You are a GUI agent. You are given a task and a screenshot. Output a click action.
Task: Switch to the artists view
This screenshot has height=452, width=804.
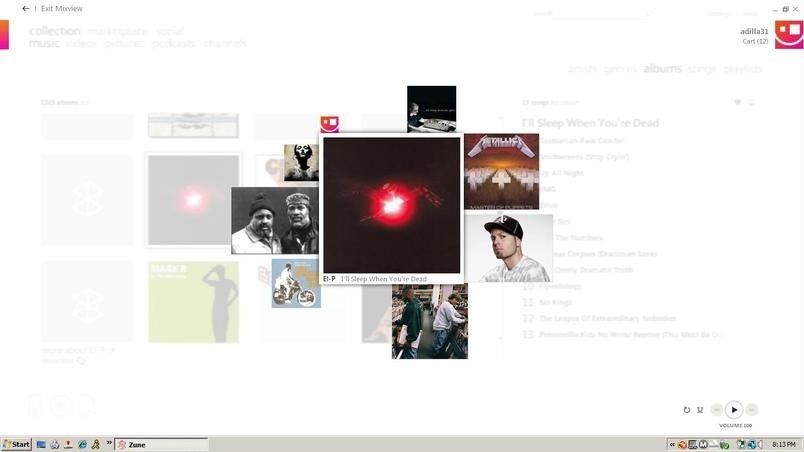click(582, 69)
